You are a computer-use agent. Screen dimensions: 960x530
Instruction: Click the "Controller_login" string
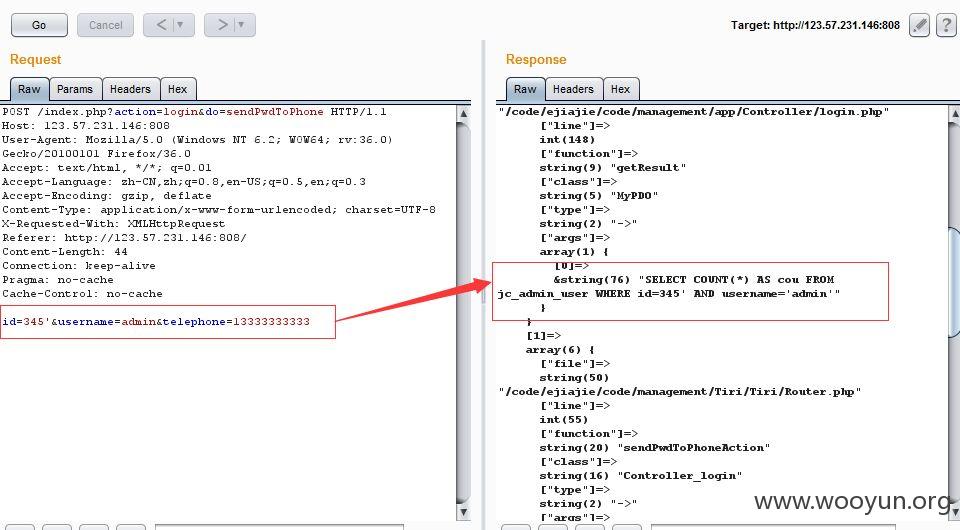679,476
